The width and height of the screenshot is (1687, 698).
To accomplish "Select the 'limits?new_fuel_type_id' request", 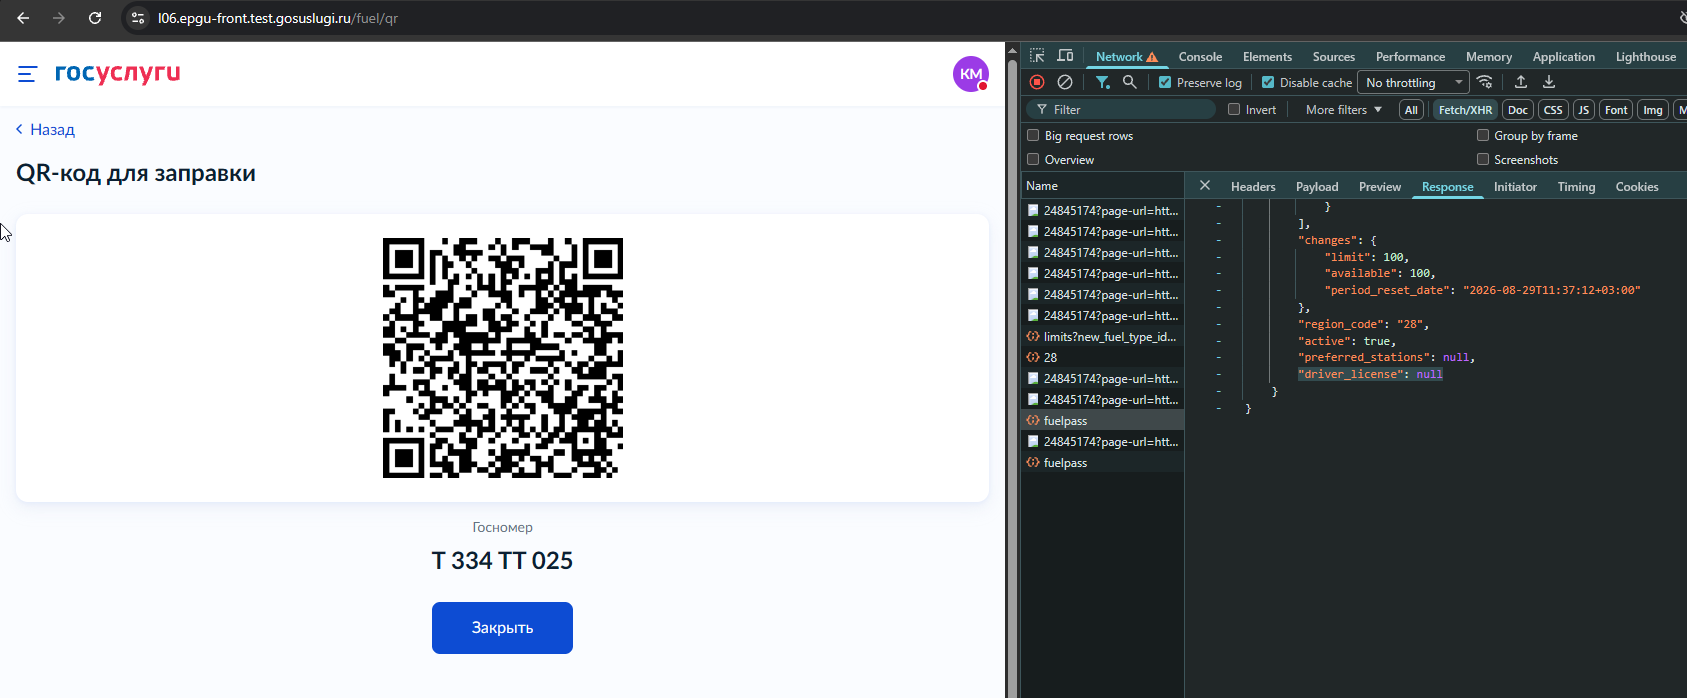I will point(1102,337).
